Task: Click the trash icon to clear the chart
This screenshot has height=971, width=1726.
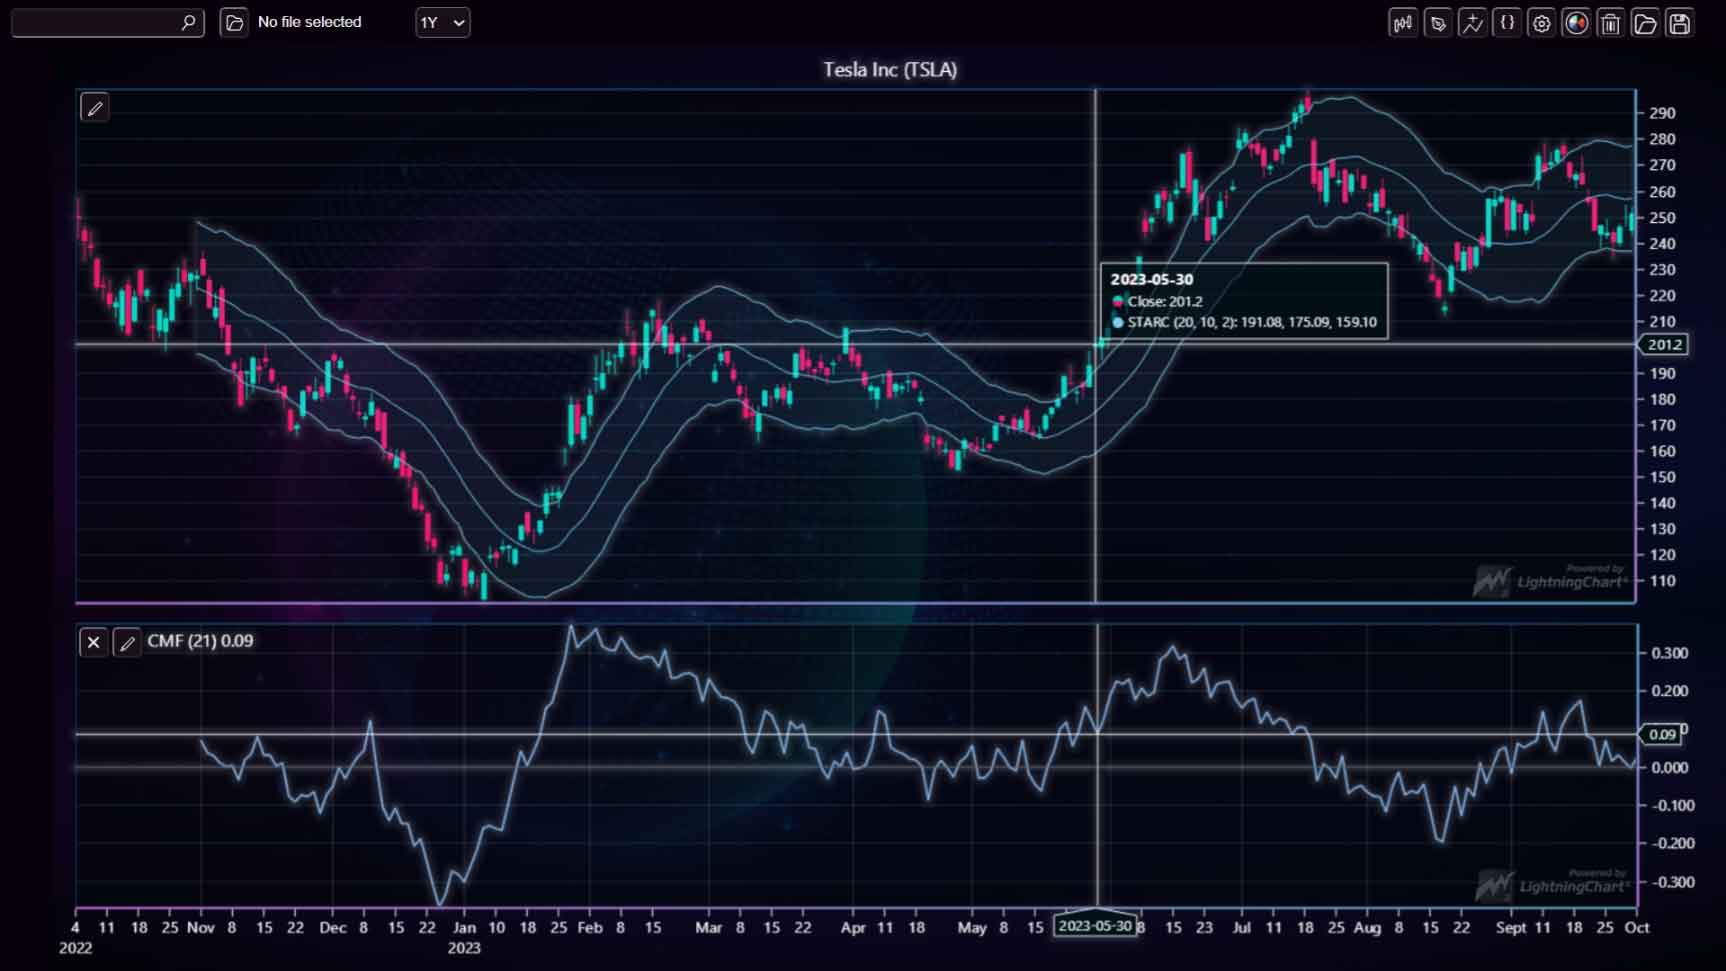Action: [1610, 22]
